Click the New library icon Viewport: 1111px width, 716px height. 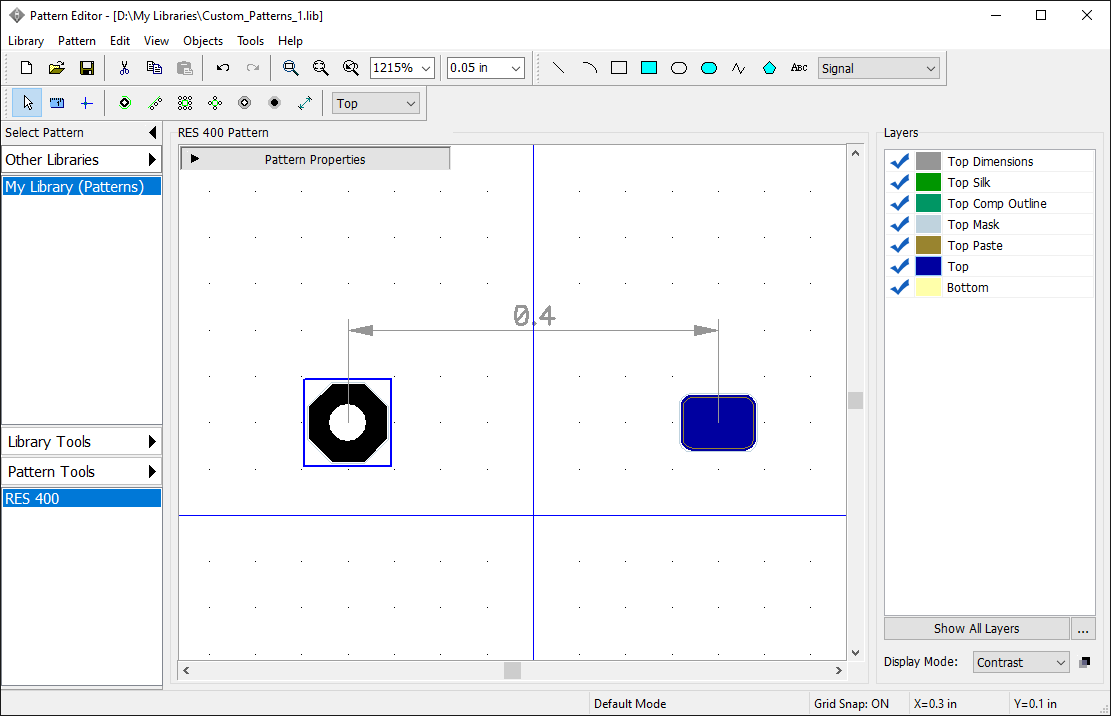pyautogui.click(x=26, y=68)
